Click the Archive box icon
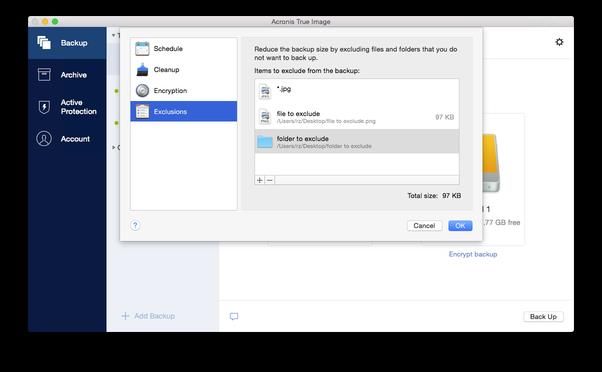This screenshot has height=372, width=602. [x=44, y=74]
